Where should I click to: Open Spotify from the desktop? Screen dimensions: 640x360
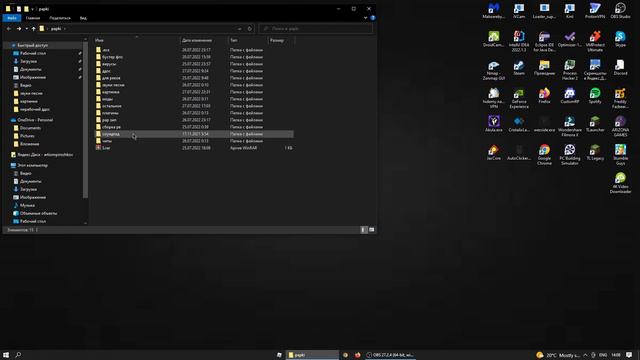(595, 96)
